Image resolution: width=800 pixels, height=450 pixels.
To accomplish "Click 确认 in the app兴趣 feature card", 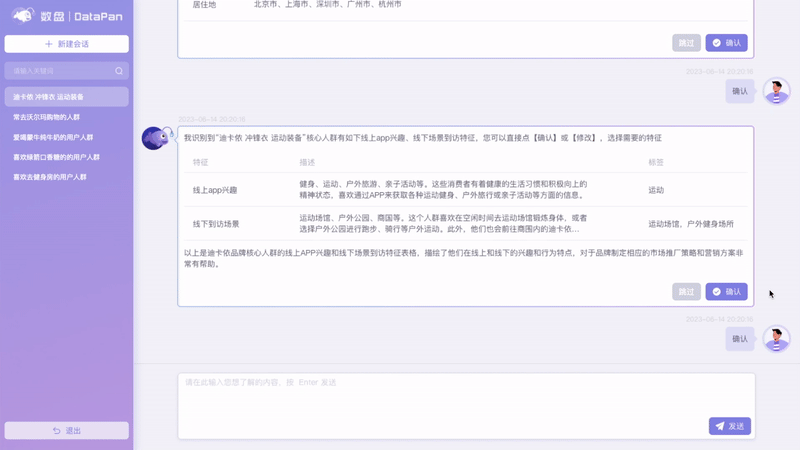I will pos(727,292).
